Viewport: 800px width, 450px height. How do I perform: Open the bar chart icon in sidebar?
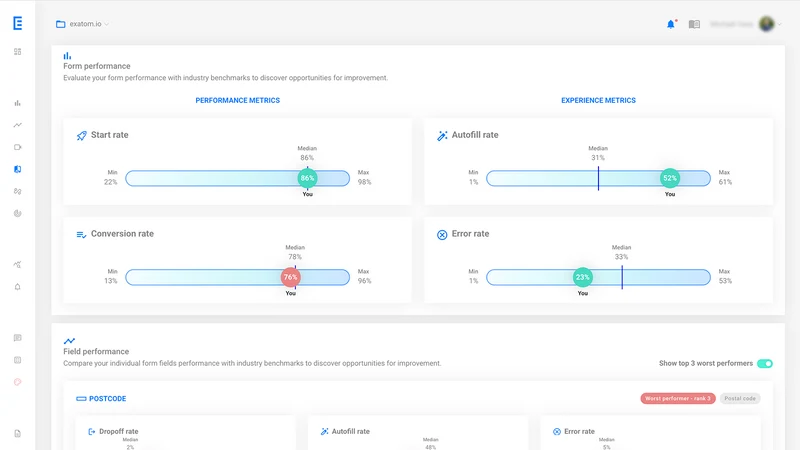18,103
